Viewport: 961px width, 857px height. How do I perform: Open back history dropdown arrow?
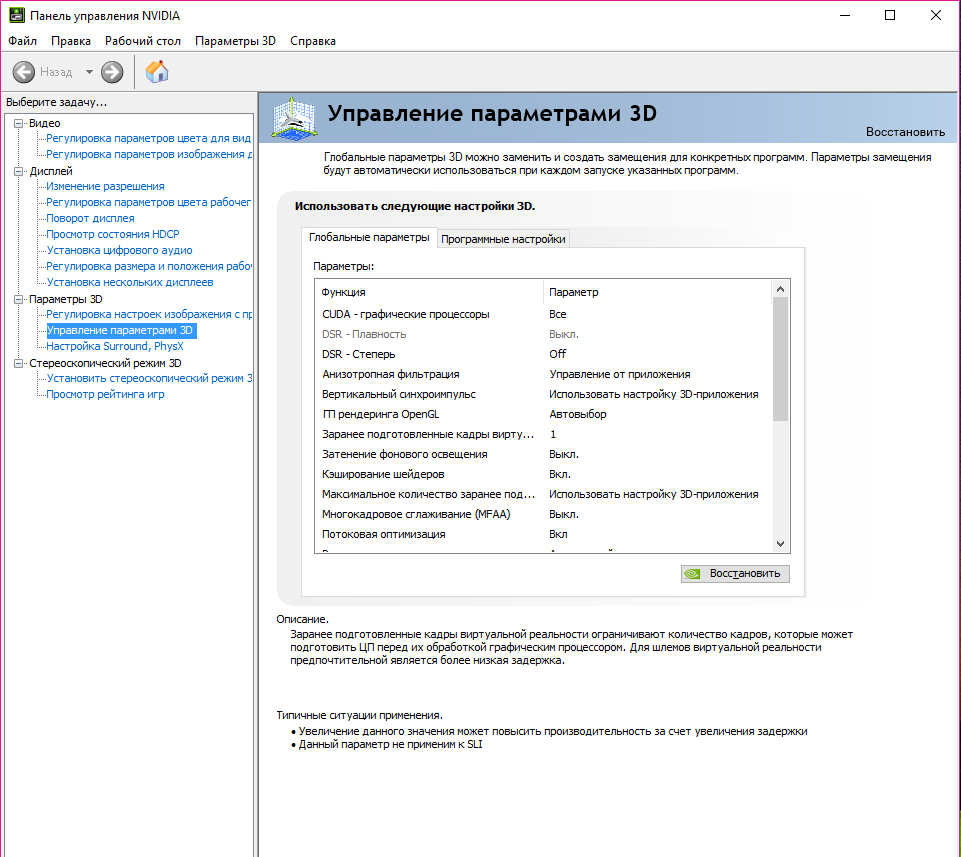pyautogui.click(x=89, y=72)
